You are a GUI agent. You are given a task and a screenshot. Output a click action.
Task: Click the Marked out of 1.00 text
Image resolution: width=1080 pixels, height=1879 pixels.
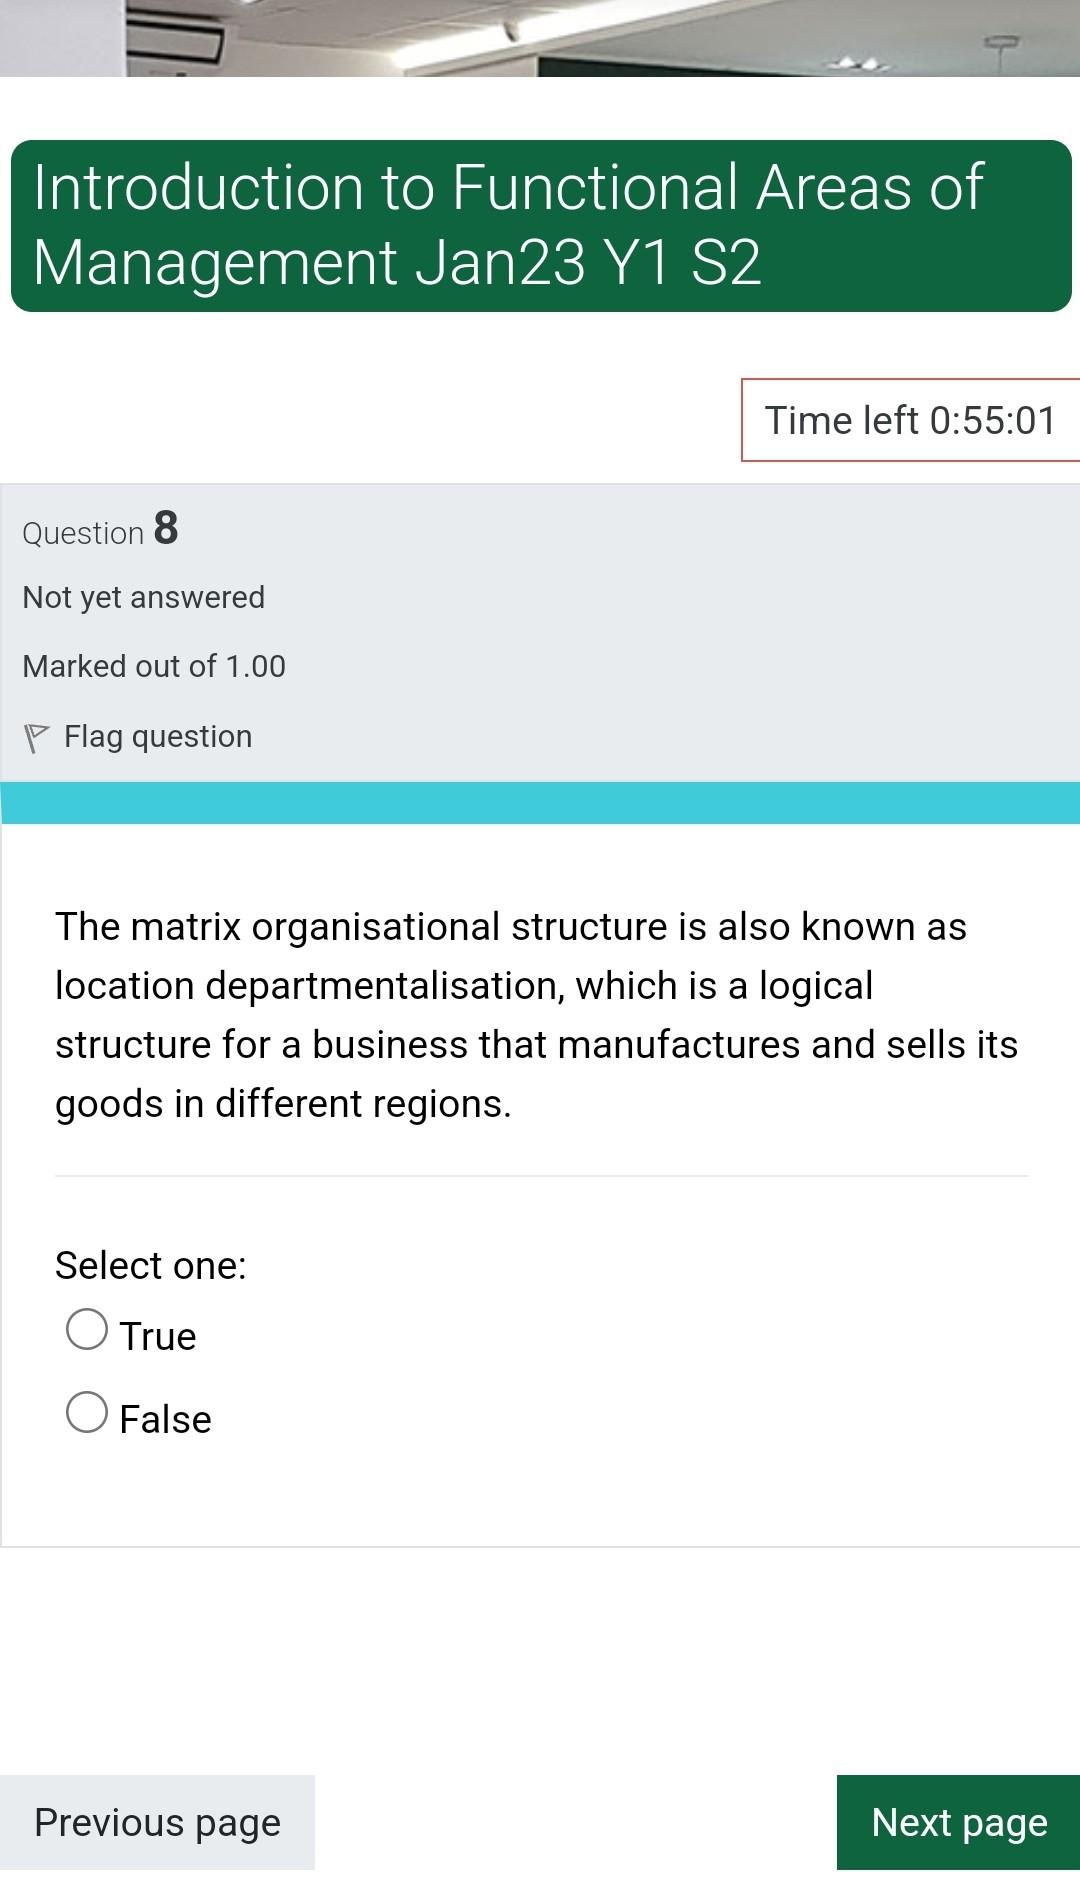[x=155, y=665]
